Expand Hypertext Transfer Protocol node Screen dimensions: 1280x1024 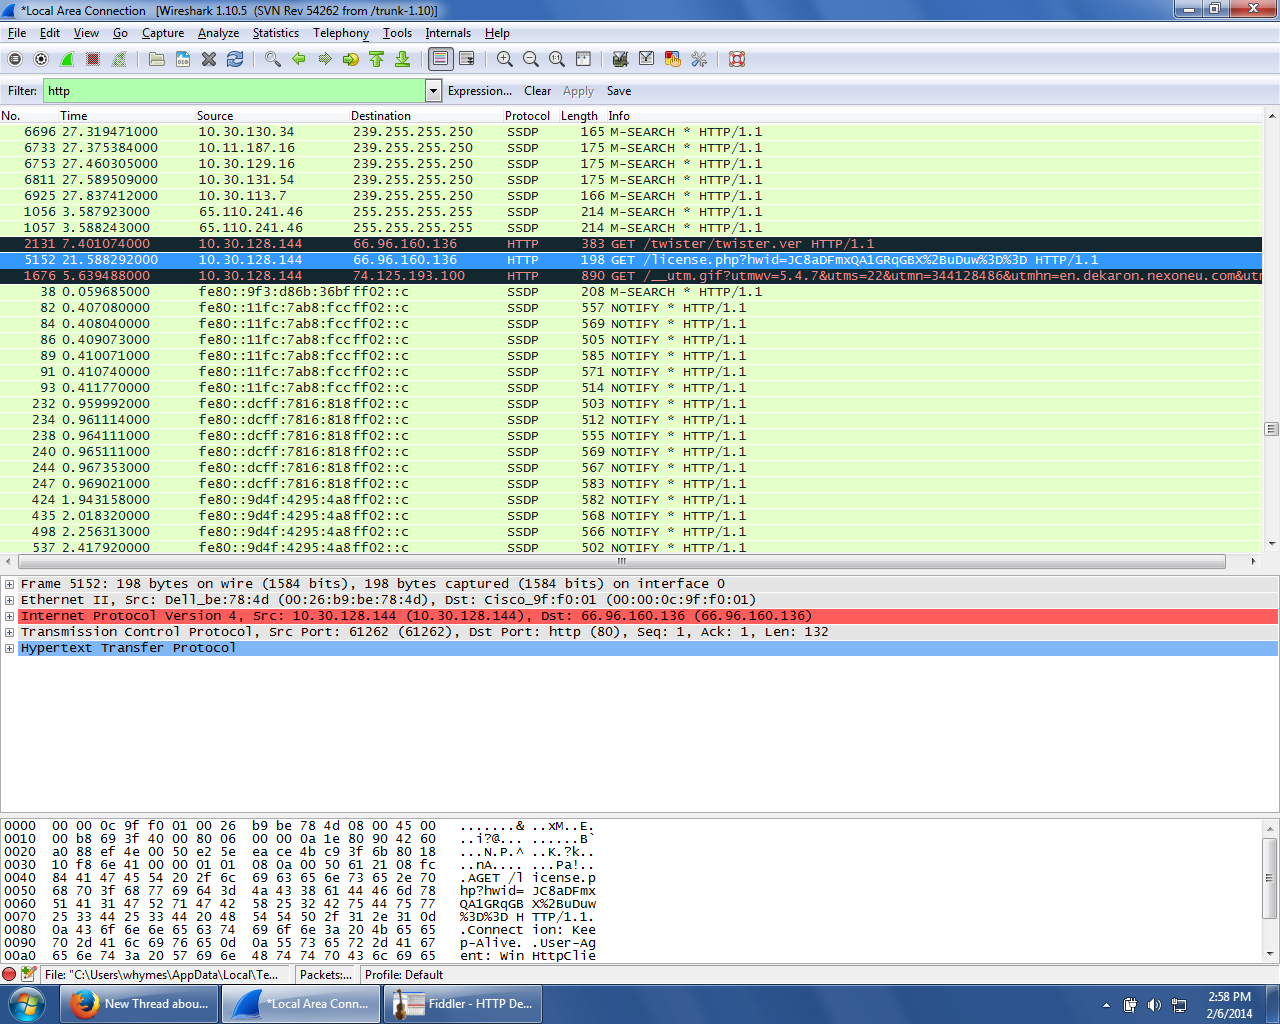pos(10,648)
